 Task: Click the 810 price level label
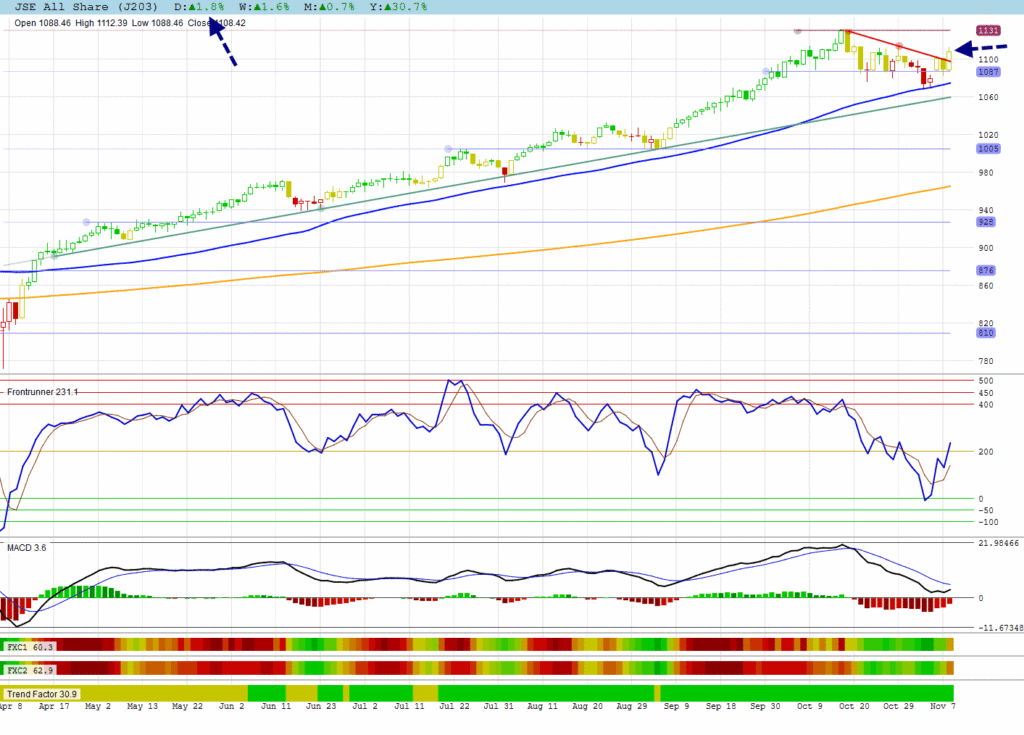click(986, 333)
